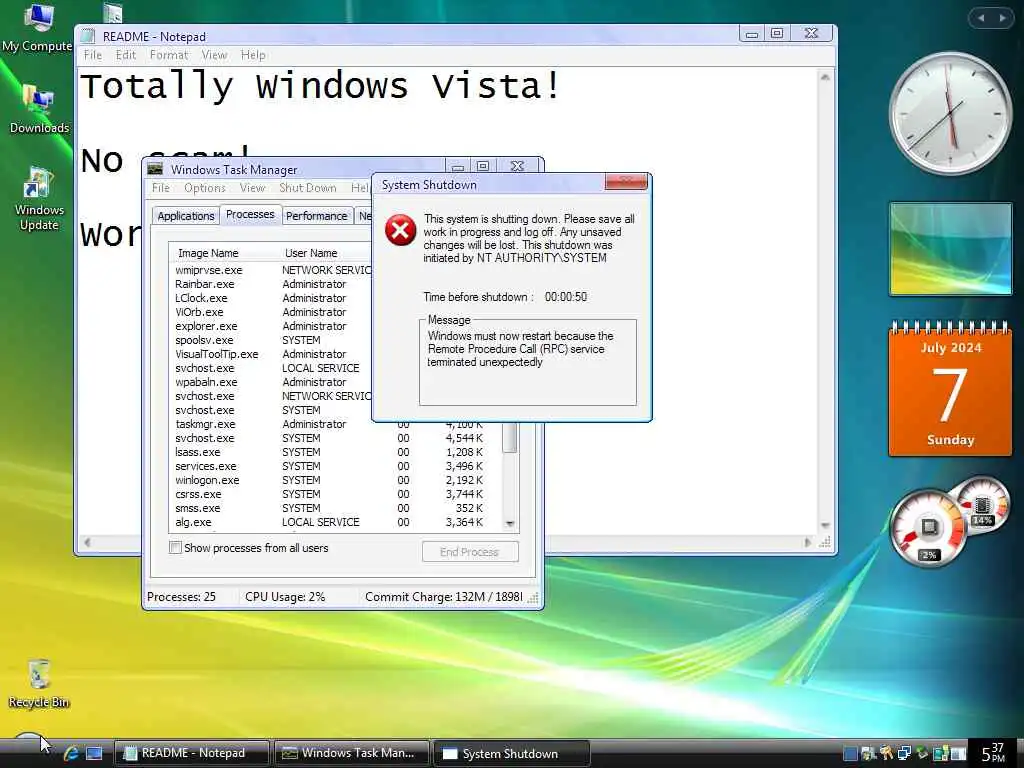The image size is (1024, 768).
Task: Click the README - Notepad taskbar button
Action: (192, 753)
